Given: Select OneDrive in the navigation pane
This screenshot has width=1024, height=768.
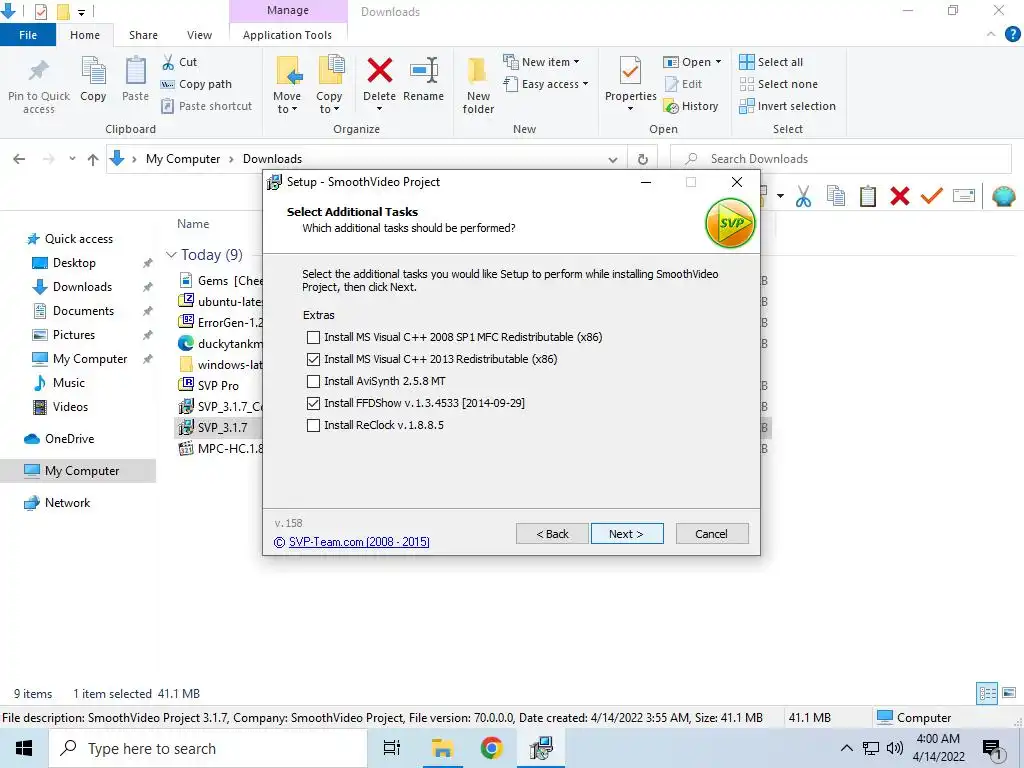Looking at the screenshot, I should [69, 439].
